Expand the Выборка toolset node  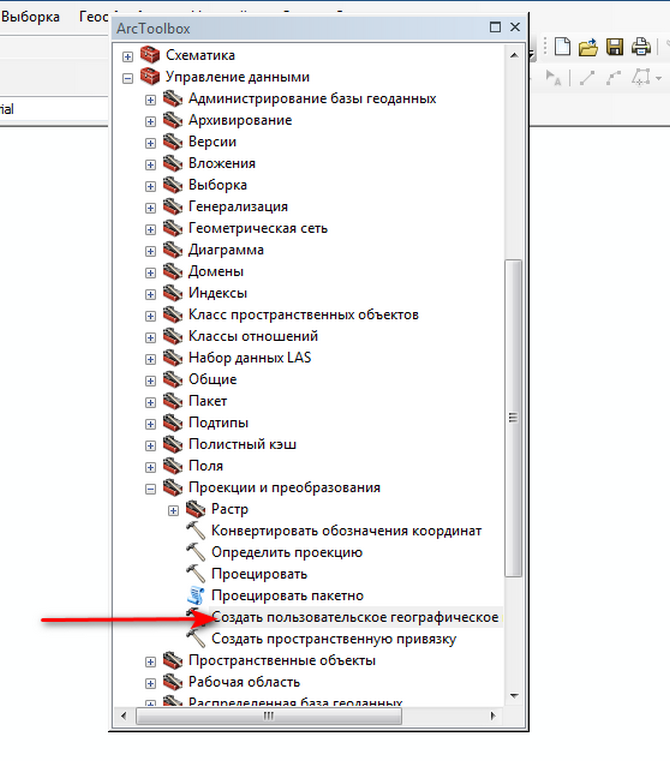151,186
